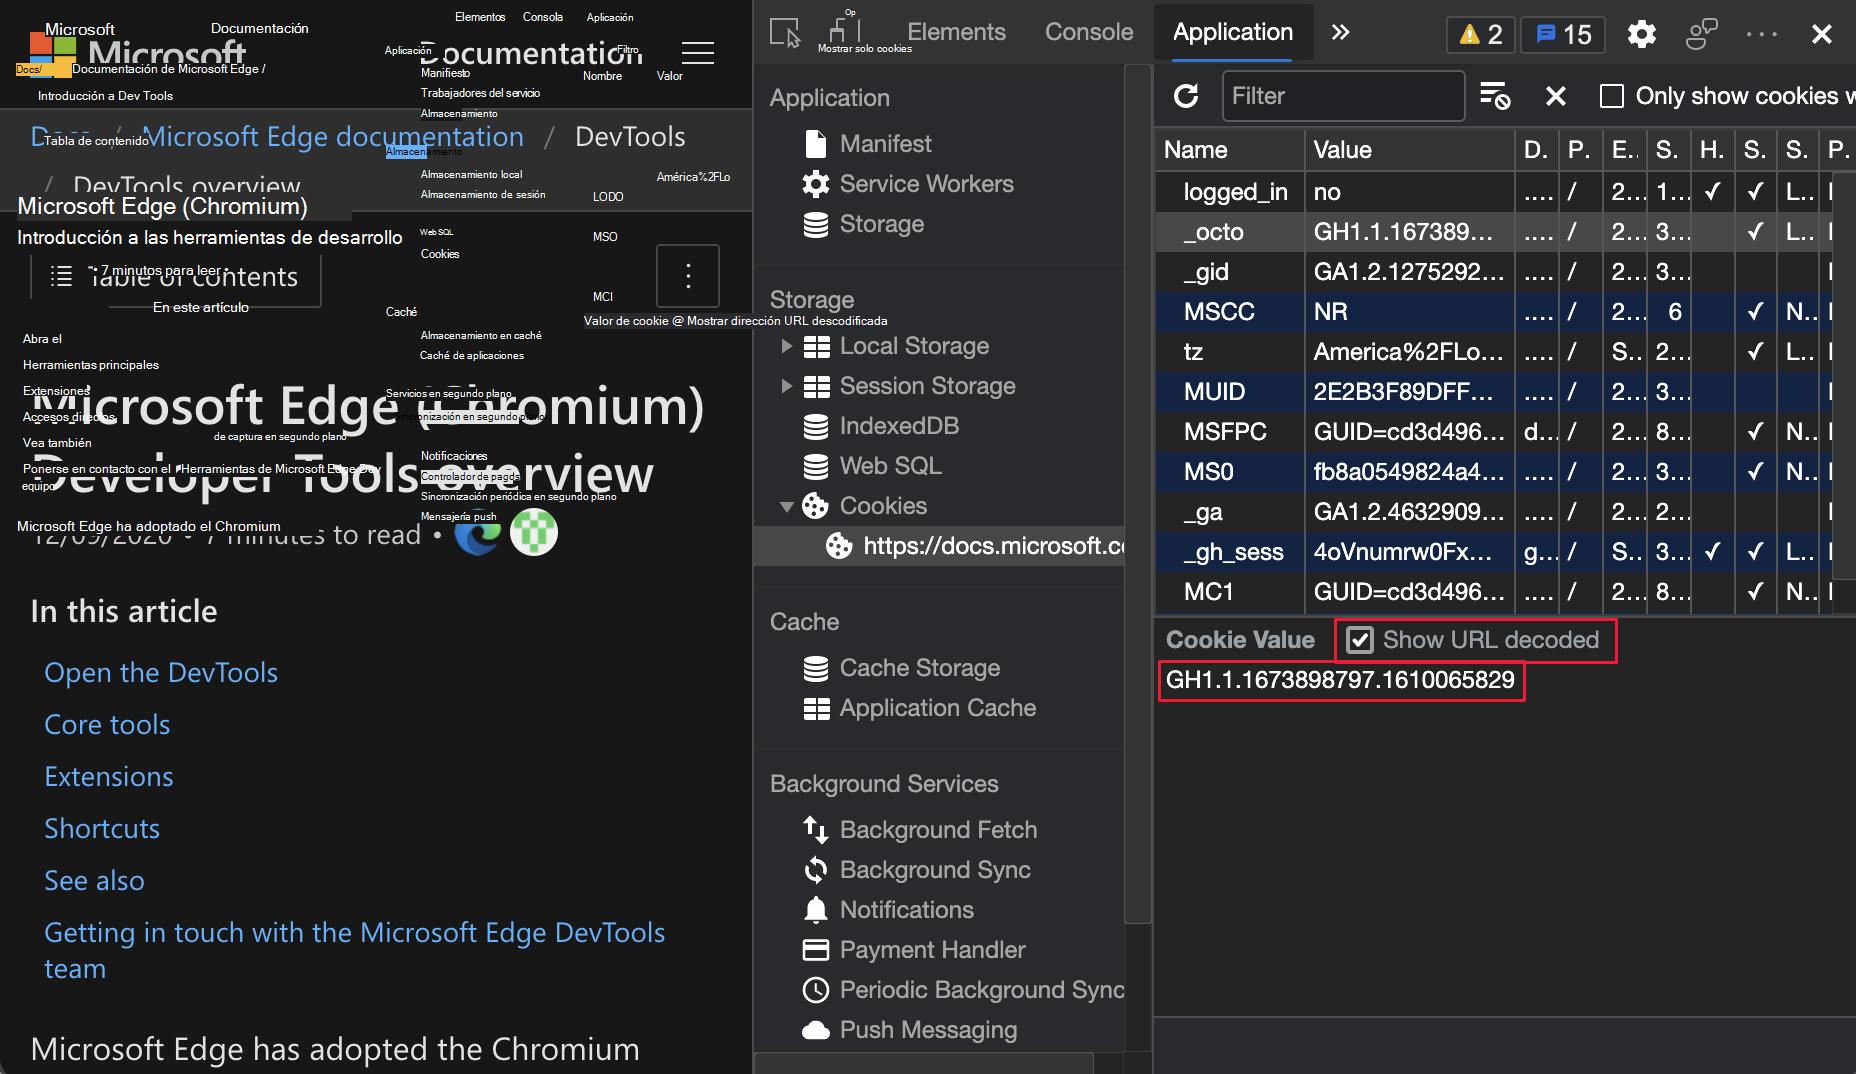Switch to the Elements tab
The width and height of the screenshot is (1856, 1074).
tap(956, 32)
